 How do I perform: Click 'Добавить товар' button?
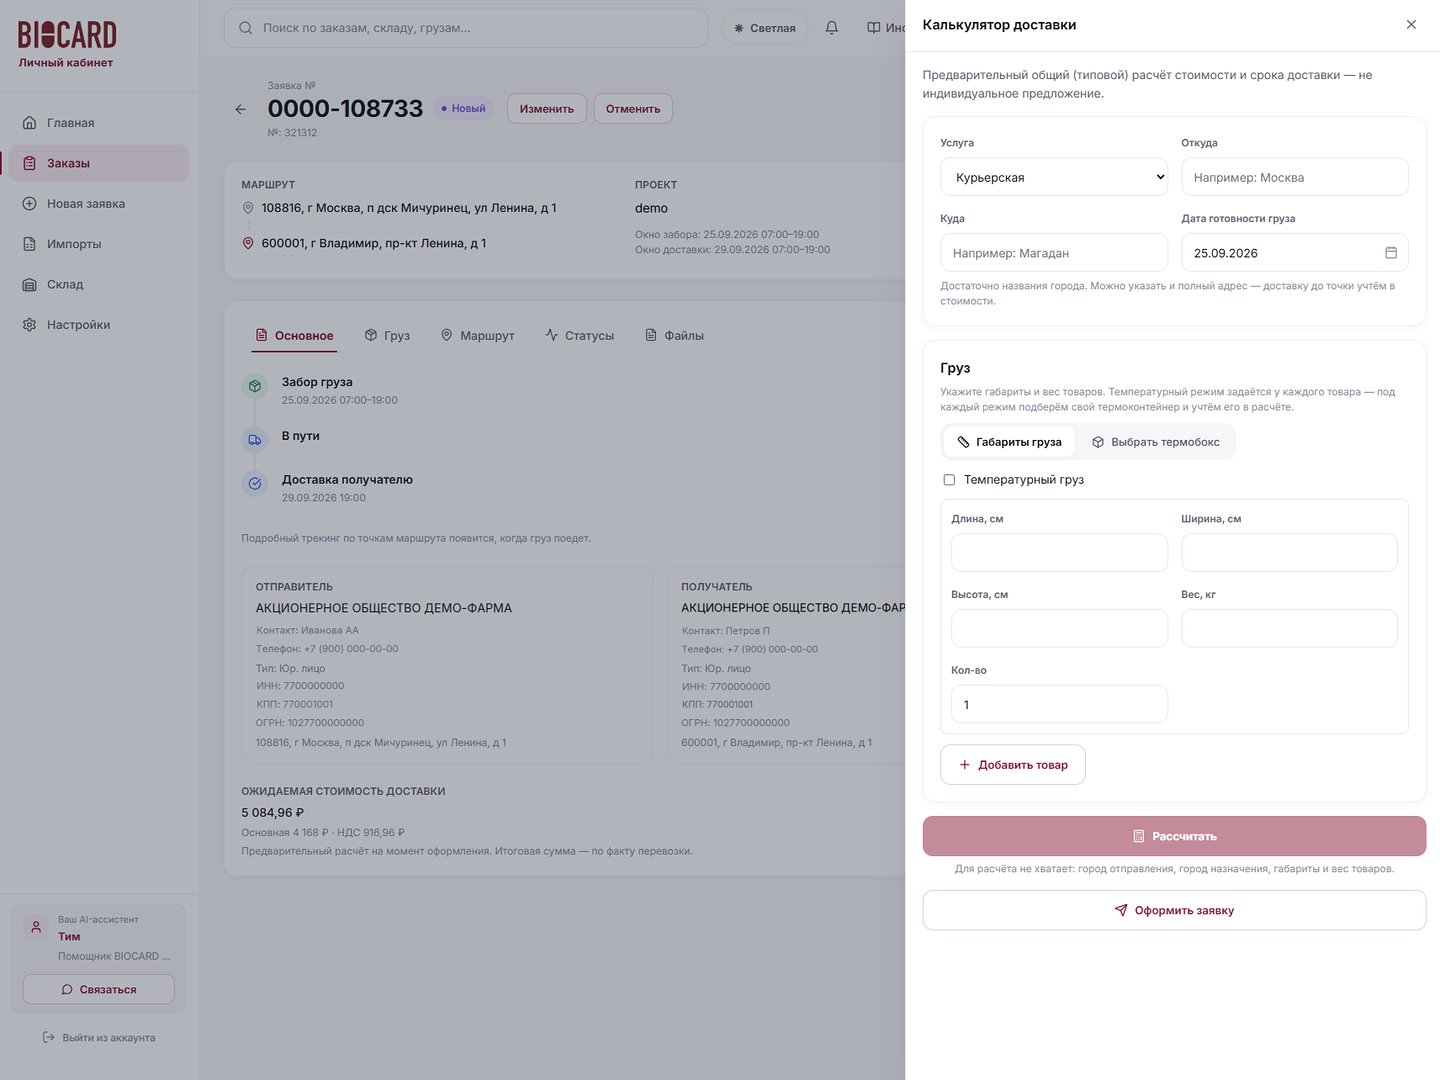click(1013, 765)
